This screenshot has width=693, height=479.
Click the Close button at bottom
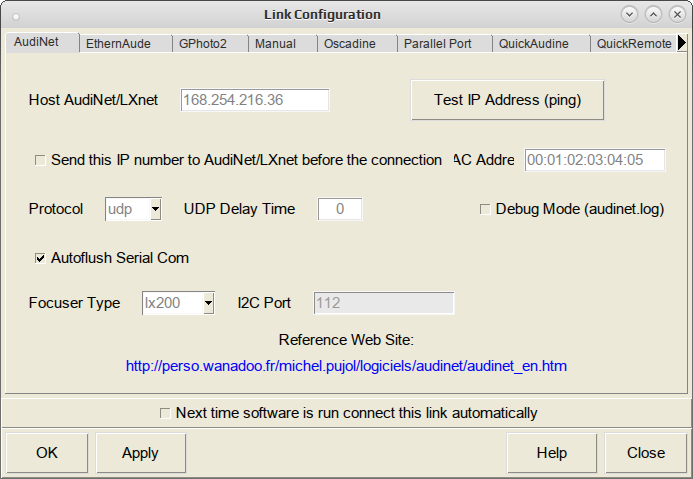point(646,453)
